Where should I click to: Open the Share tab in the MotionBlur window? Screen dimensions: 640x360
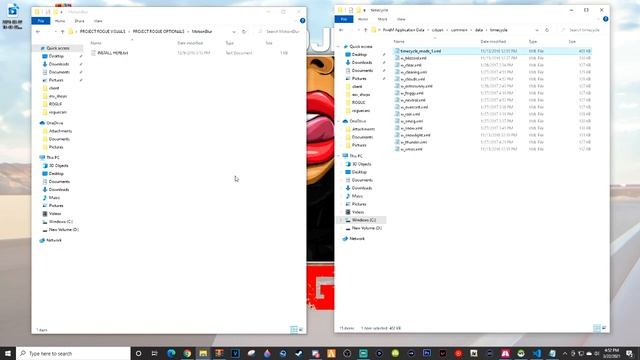point(79,21)
